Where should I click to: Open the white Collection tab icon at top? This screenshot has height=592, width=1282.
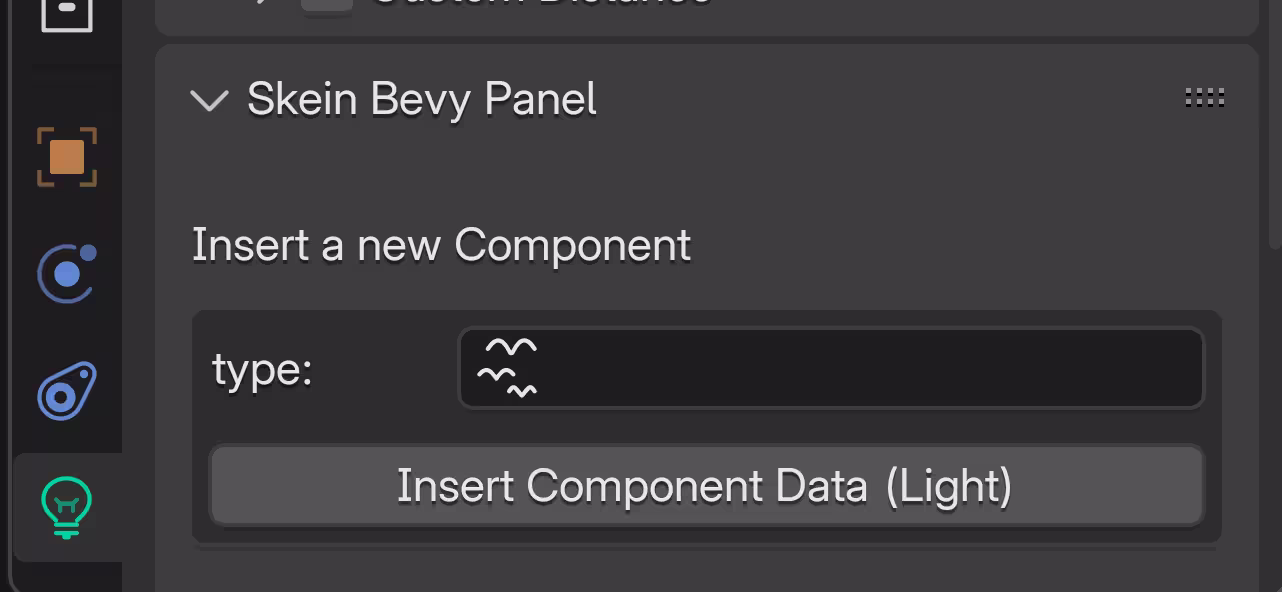pyautogui.click(x=67, y=12)
